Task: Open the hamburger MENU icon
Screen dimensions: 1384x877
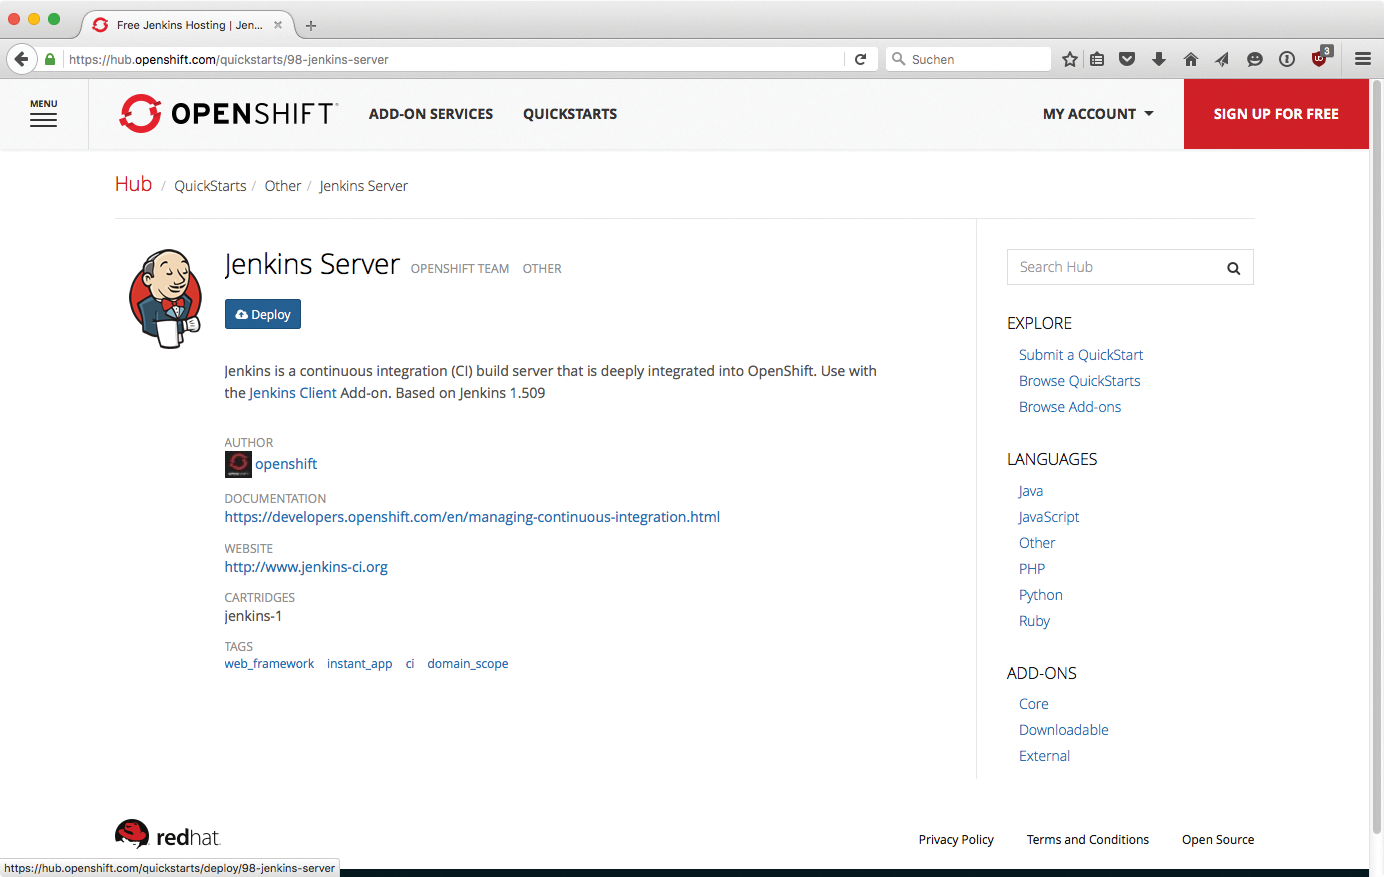Action: tap(43, 114)
